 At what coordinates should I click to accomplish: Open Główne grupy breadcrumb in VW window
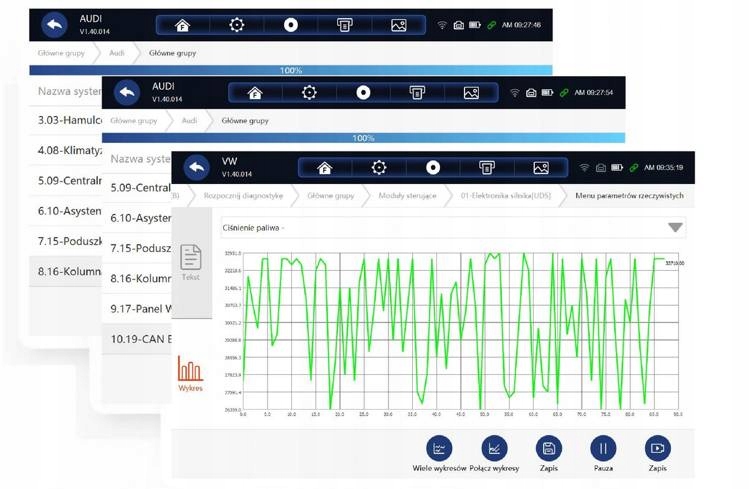pyautogui.click(x=331, y=196)
